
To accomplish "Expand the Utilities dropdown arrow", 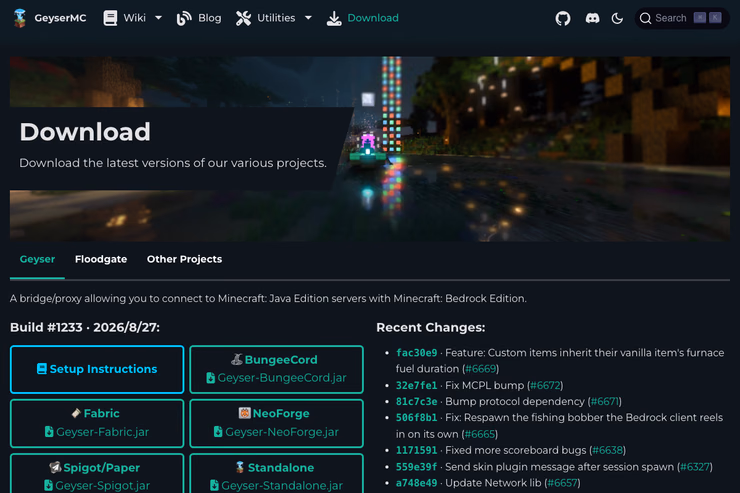I will click(x=308, y=18).
